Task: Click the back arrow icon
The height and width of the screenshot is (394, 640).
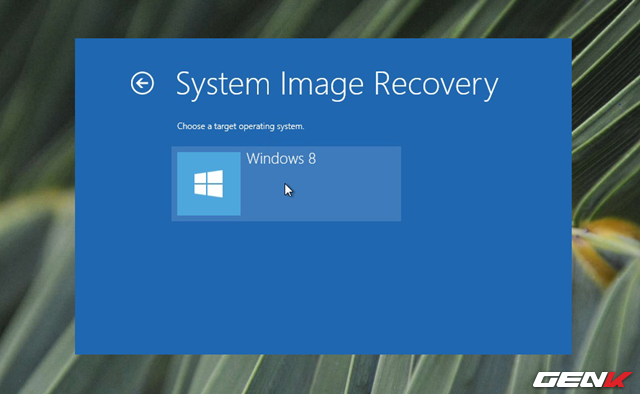Action: coord(142,83)
